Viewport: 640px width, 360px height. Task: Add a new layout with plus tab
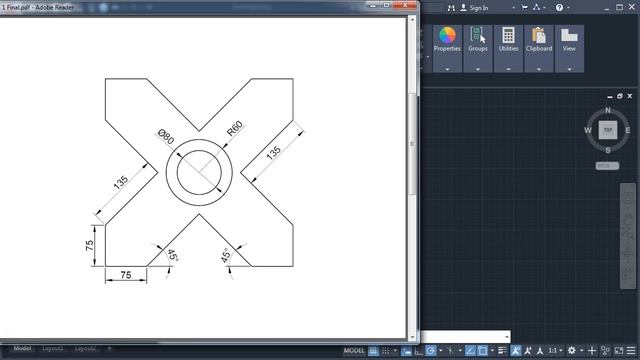(109, 349)
